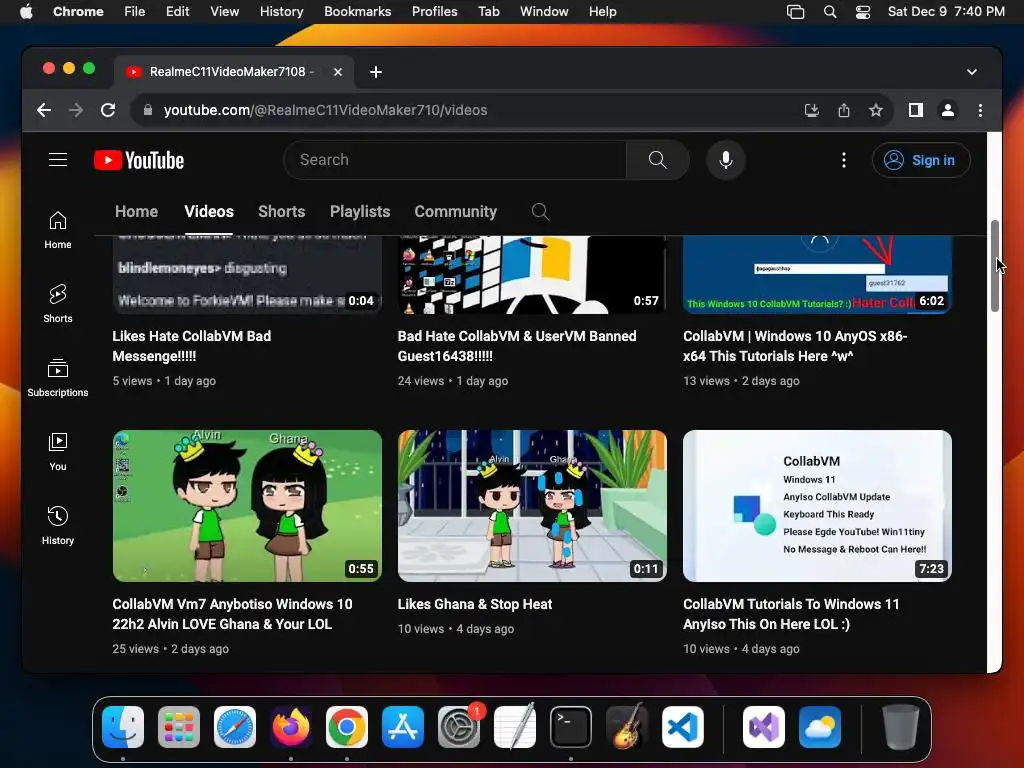Switch to channel Home tab

tap(136, 212)
